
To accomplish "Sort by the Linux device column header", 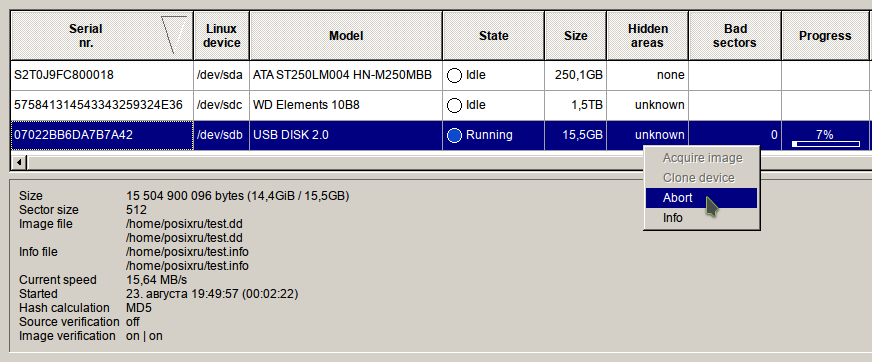I will (221, 36).
